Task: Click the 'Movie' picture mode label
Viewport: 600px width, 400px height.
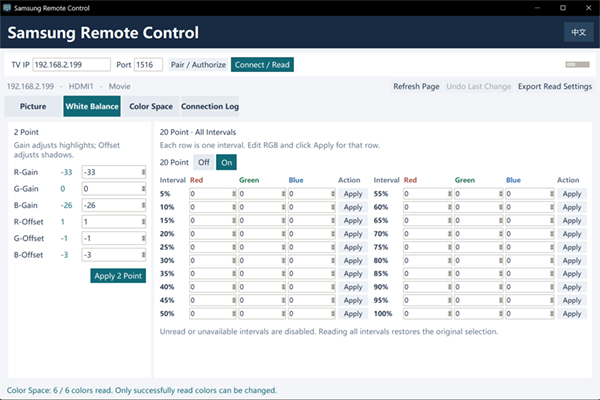Action: click(119, 87)
